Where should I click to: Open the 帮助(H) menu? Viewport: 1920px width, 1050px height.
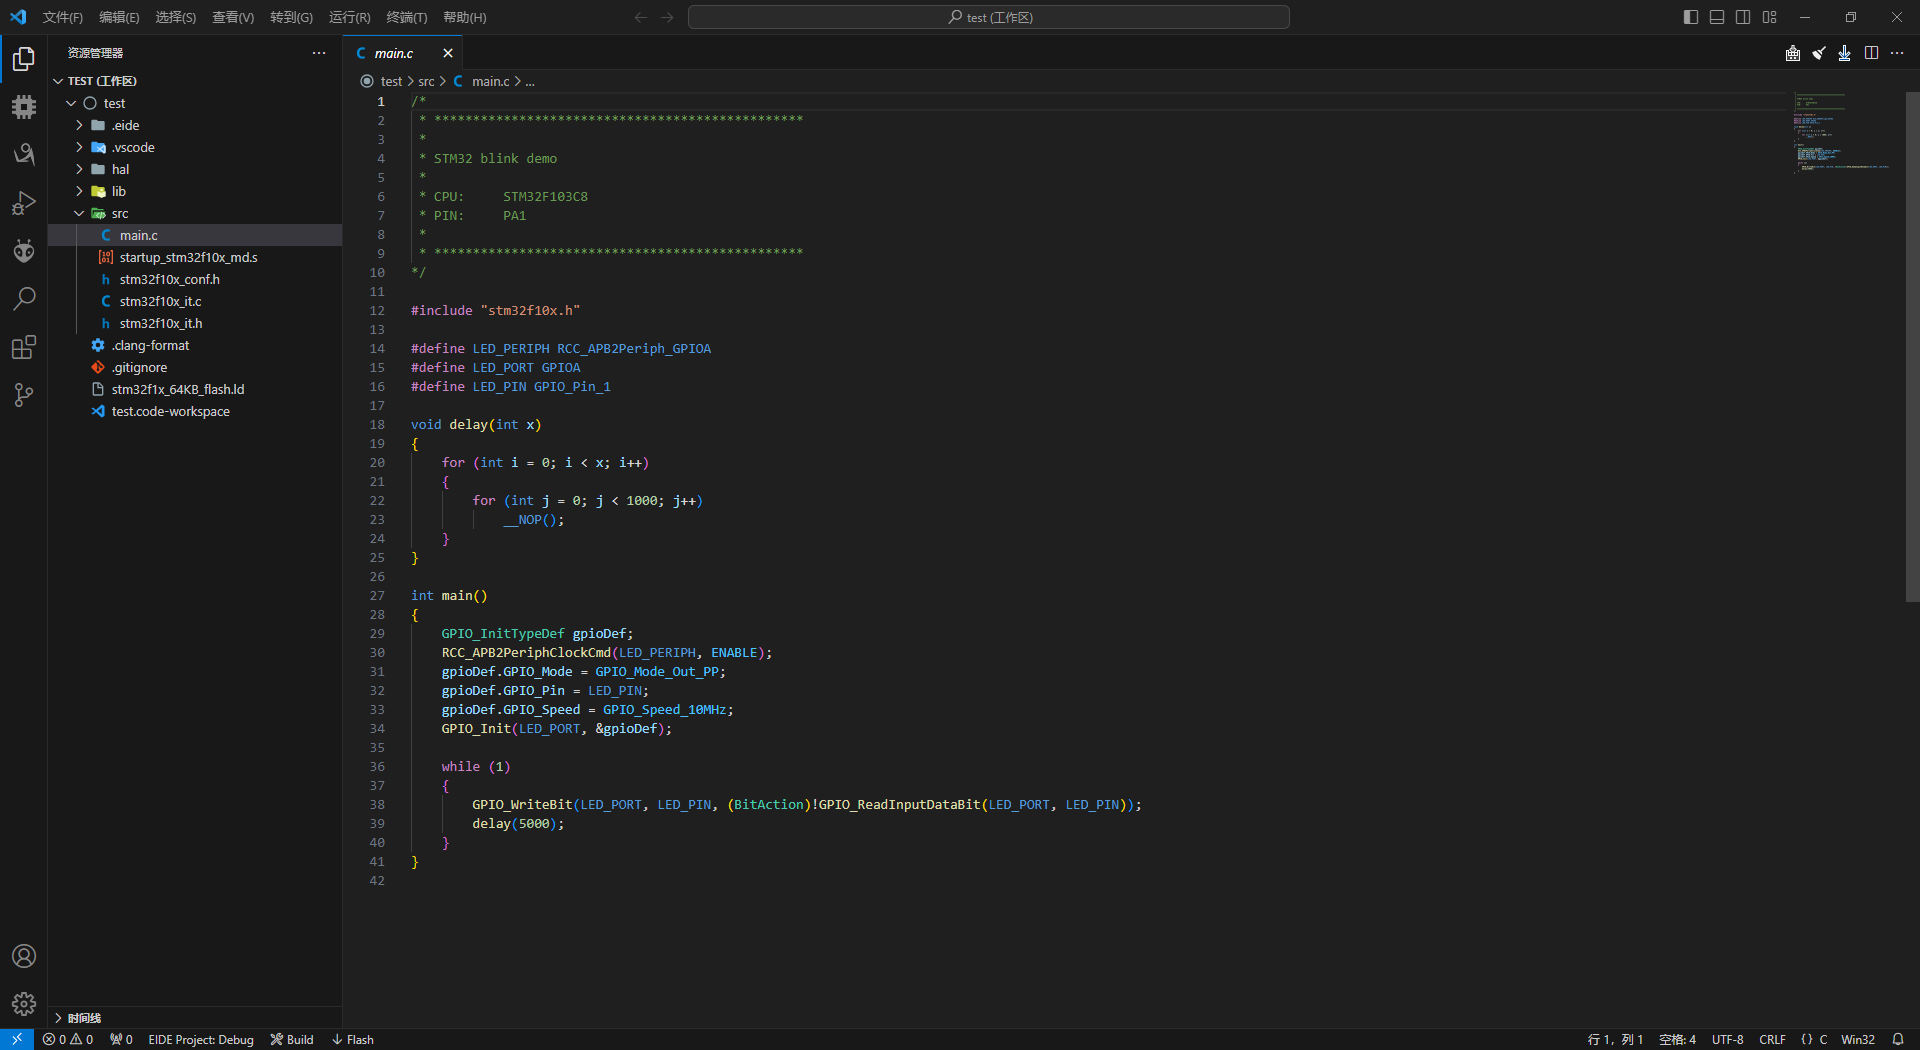pyautogui.click(x=465, y=17)
